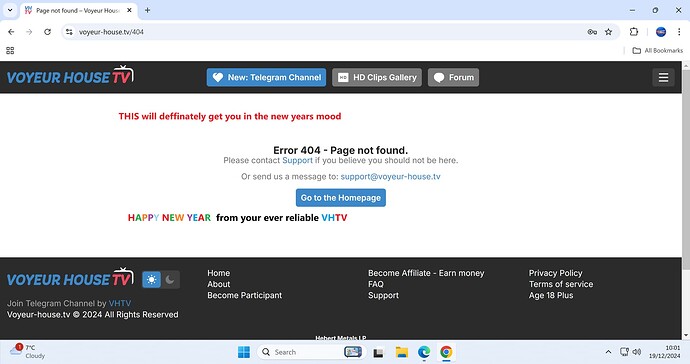Open the Become Participant link
This screenshot has width=690, height=364.
coord(245,295)
